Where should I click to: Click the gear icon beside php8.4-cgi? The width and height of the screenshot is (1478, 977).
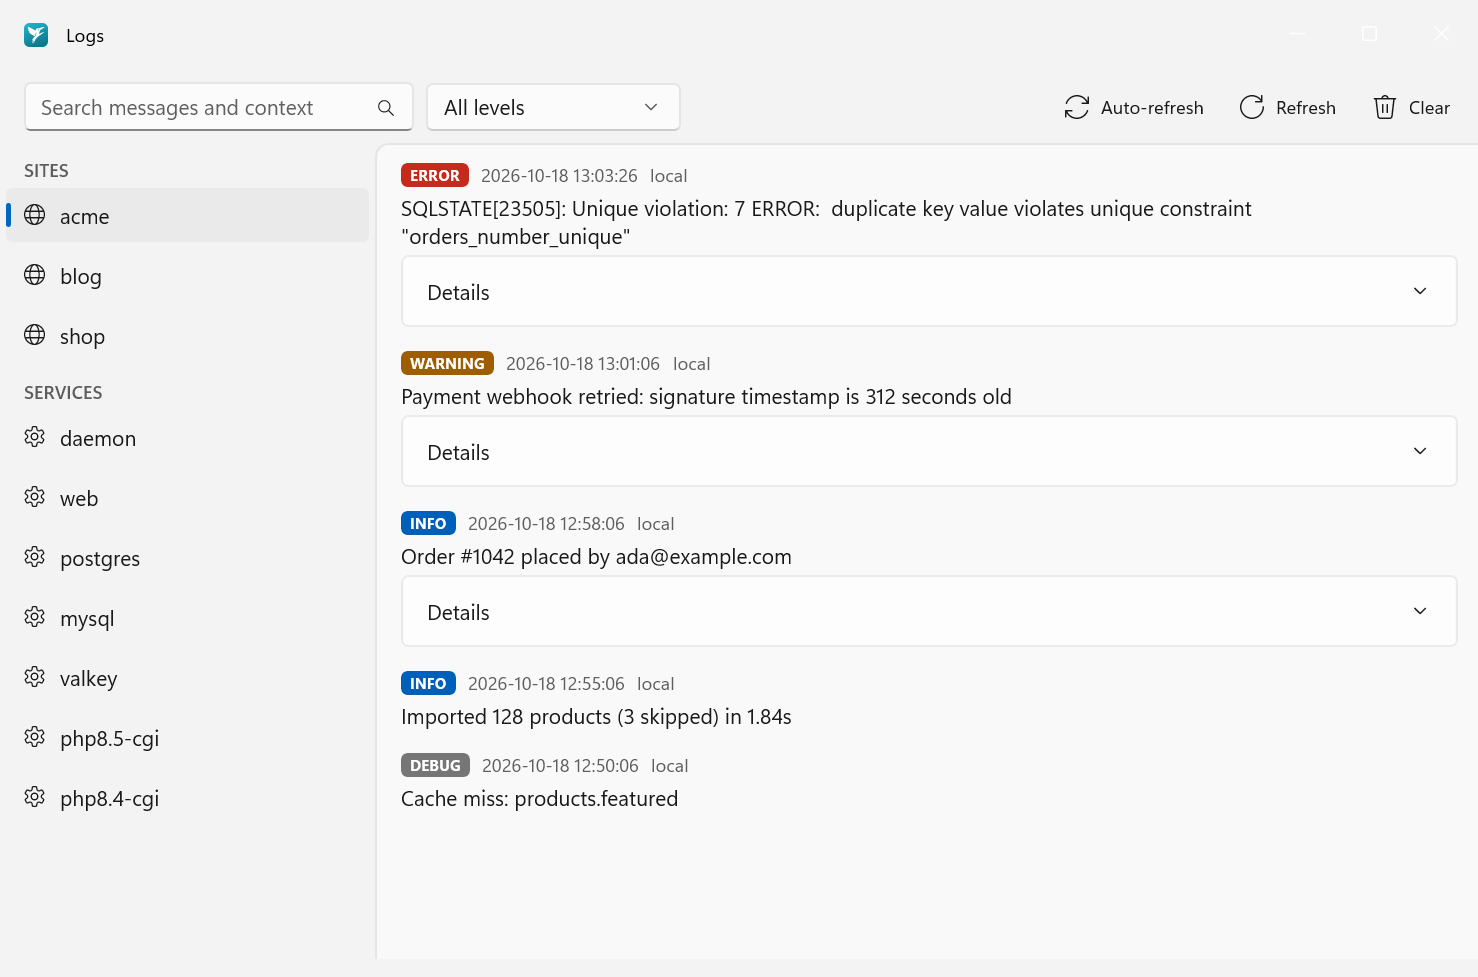point(35,797)
